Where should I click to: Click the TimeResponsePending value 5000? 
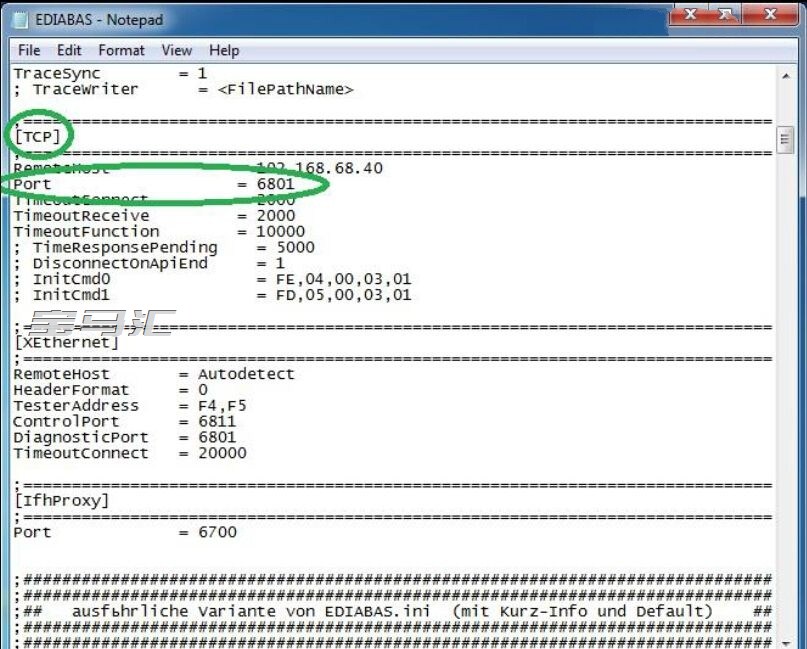(295, 248)
